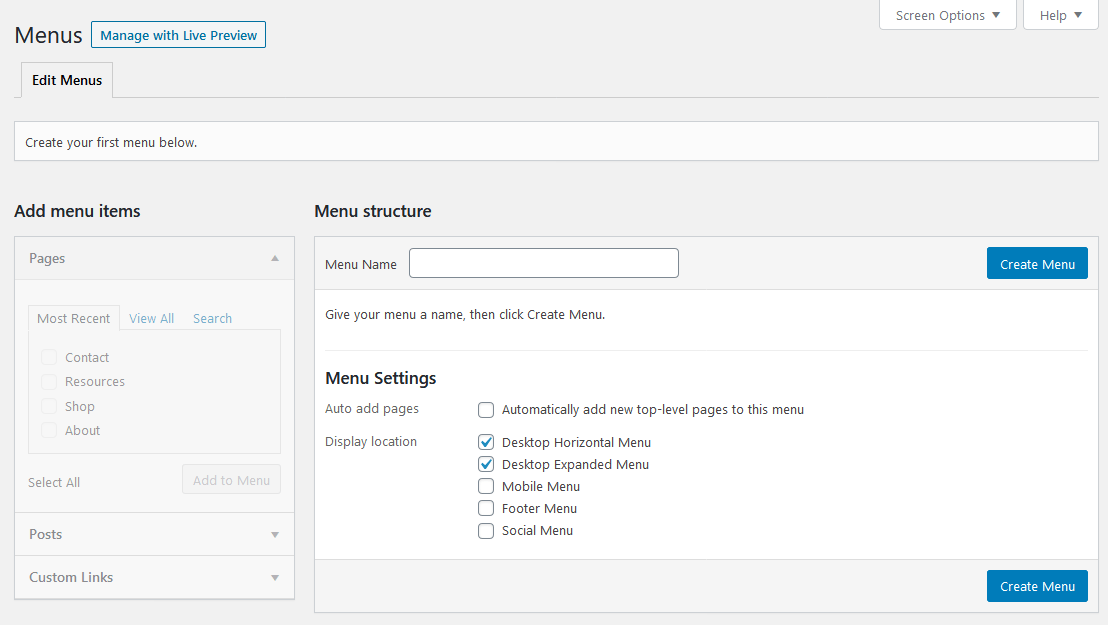Expand the Custom Links section
Image resolution: width=1108 pixels, height=625 pixels.
coord(274,577)
